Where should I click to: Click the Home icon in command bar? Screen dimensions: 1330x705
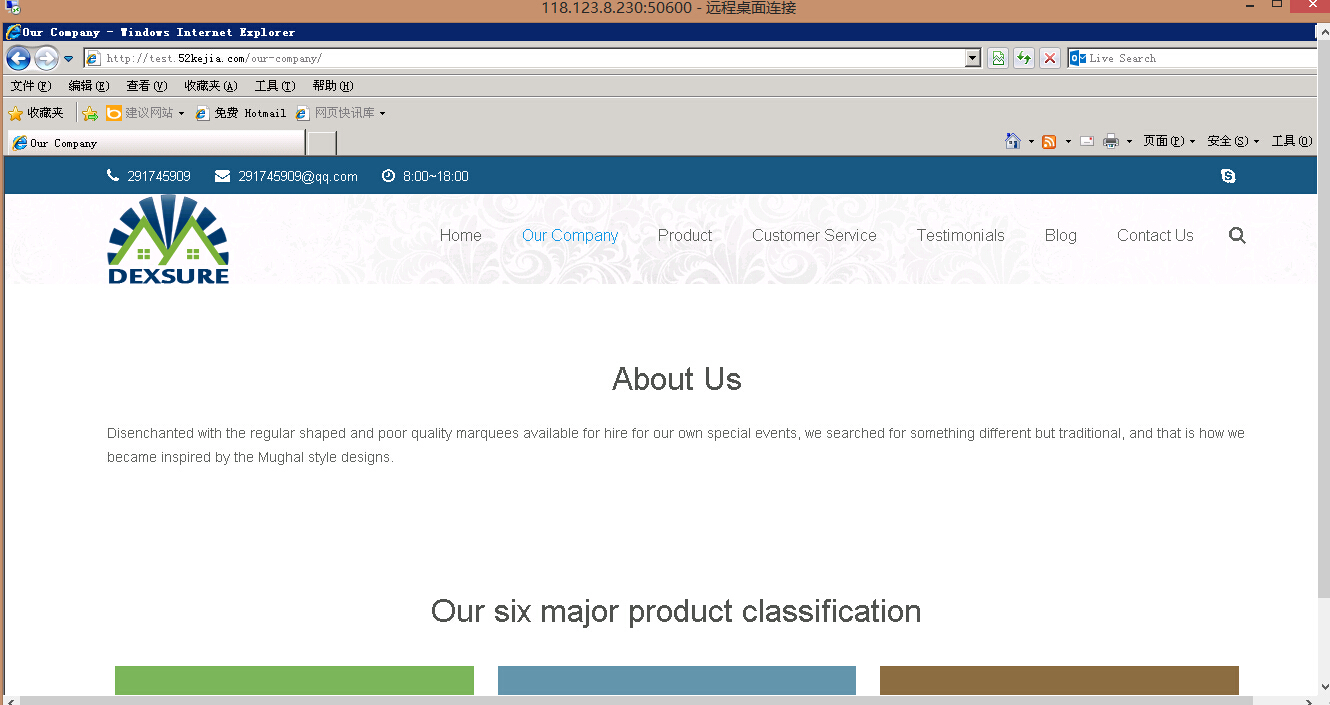point(1013,141)
